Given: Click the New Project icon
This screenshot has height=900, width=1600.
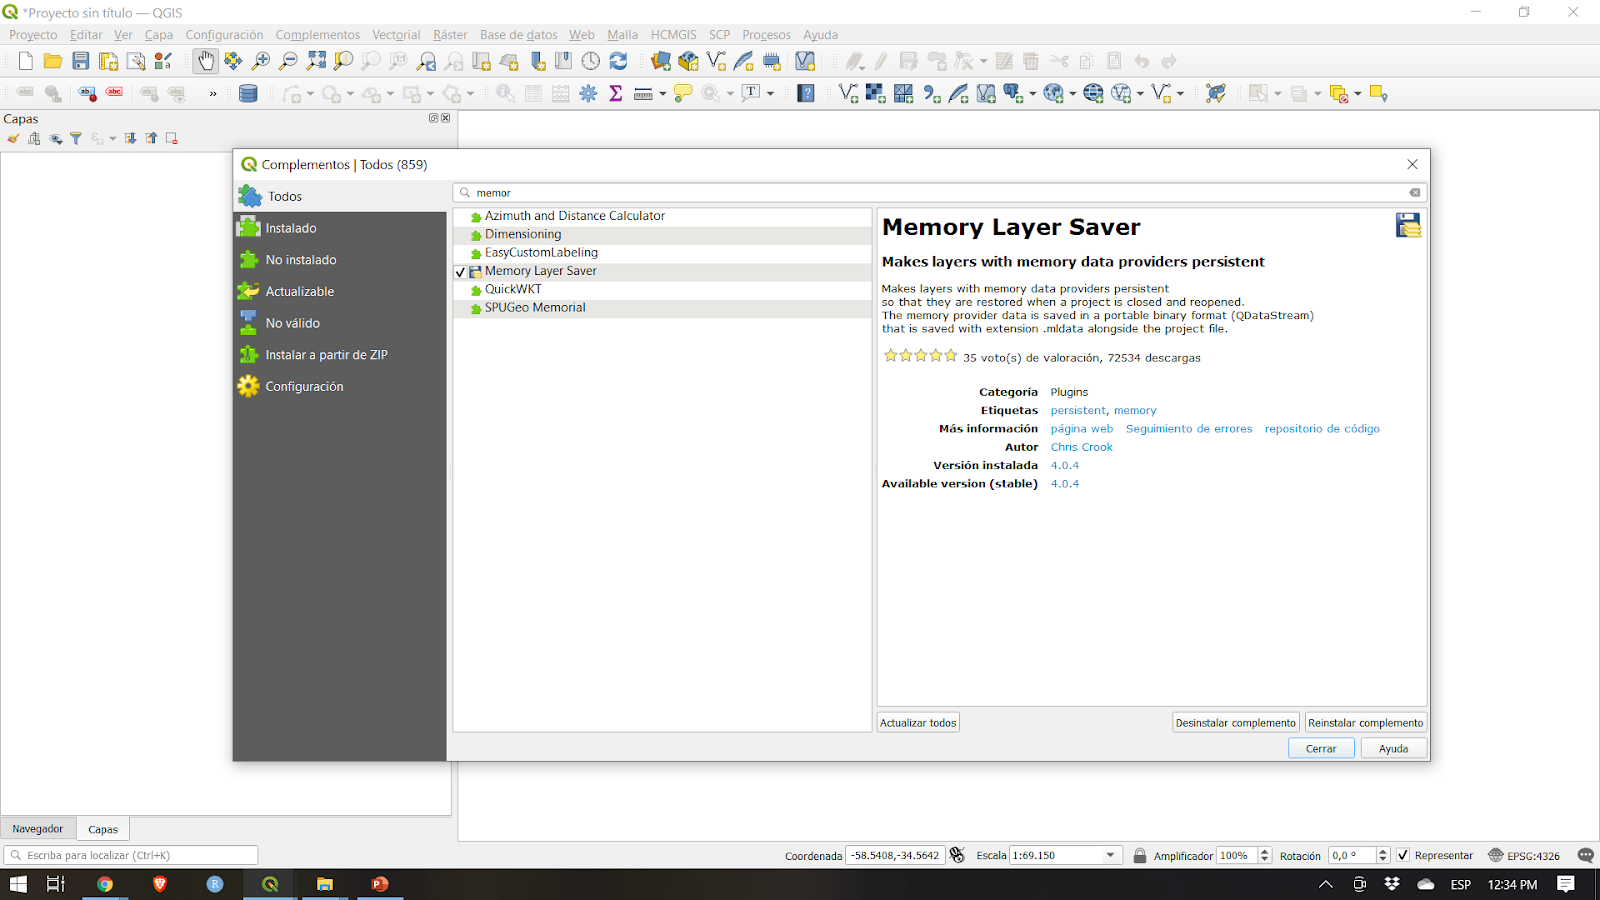Looking at the screenshot, I should (x=25, y=61).
